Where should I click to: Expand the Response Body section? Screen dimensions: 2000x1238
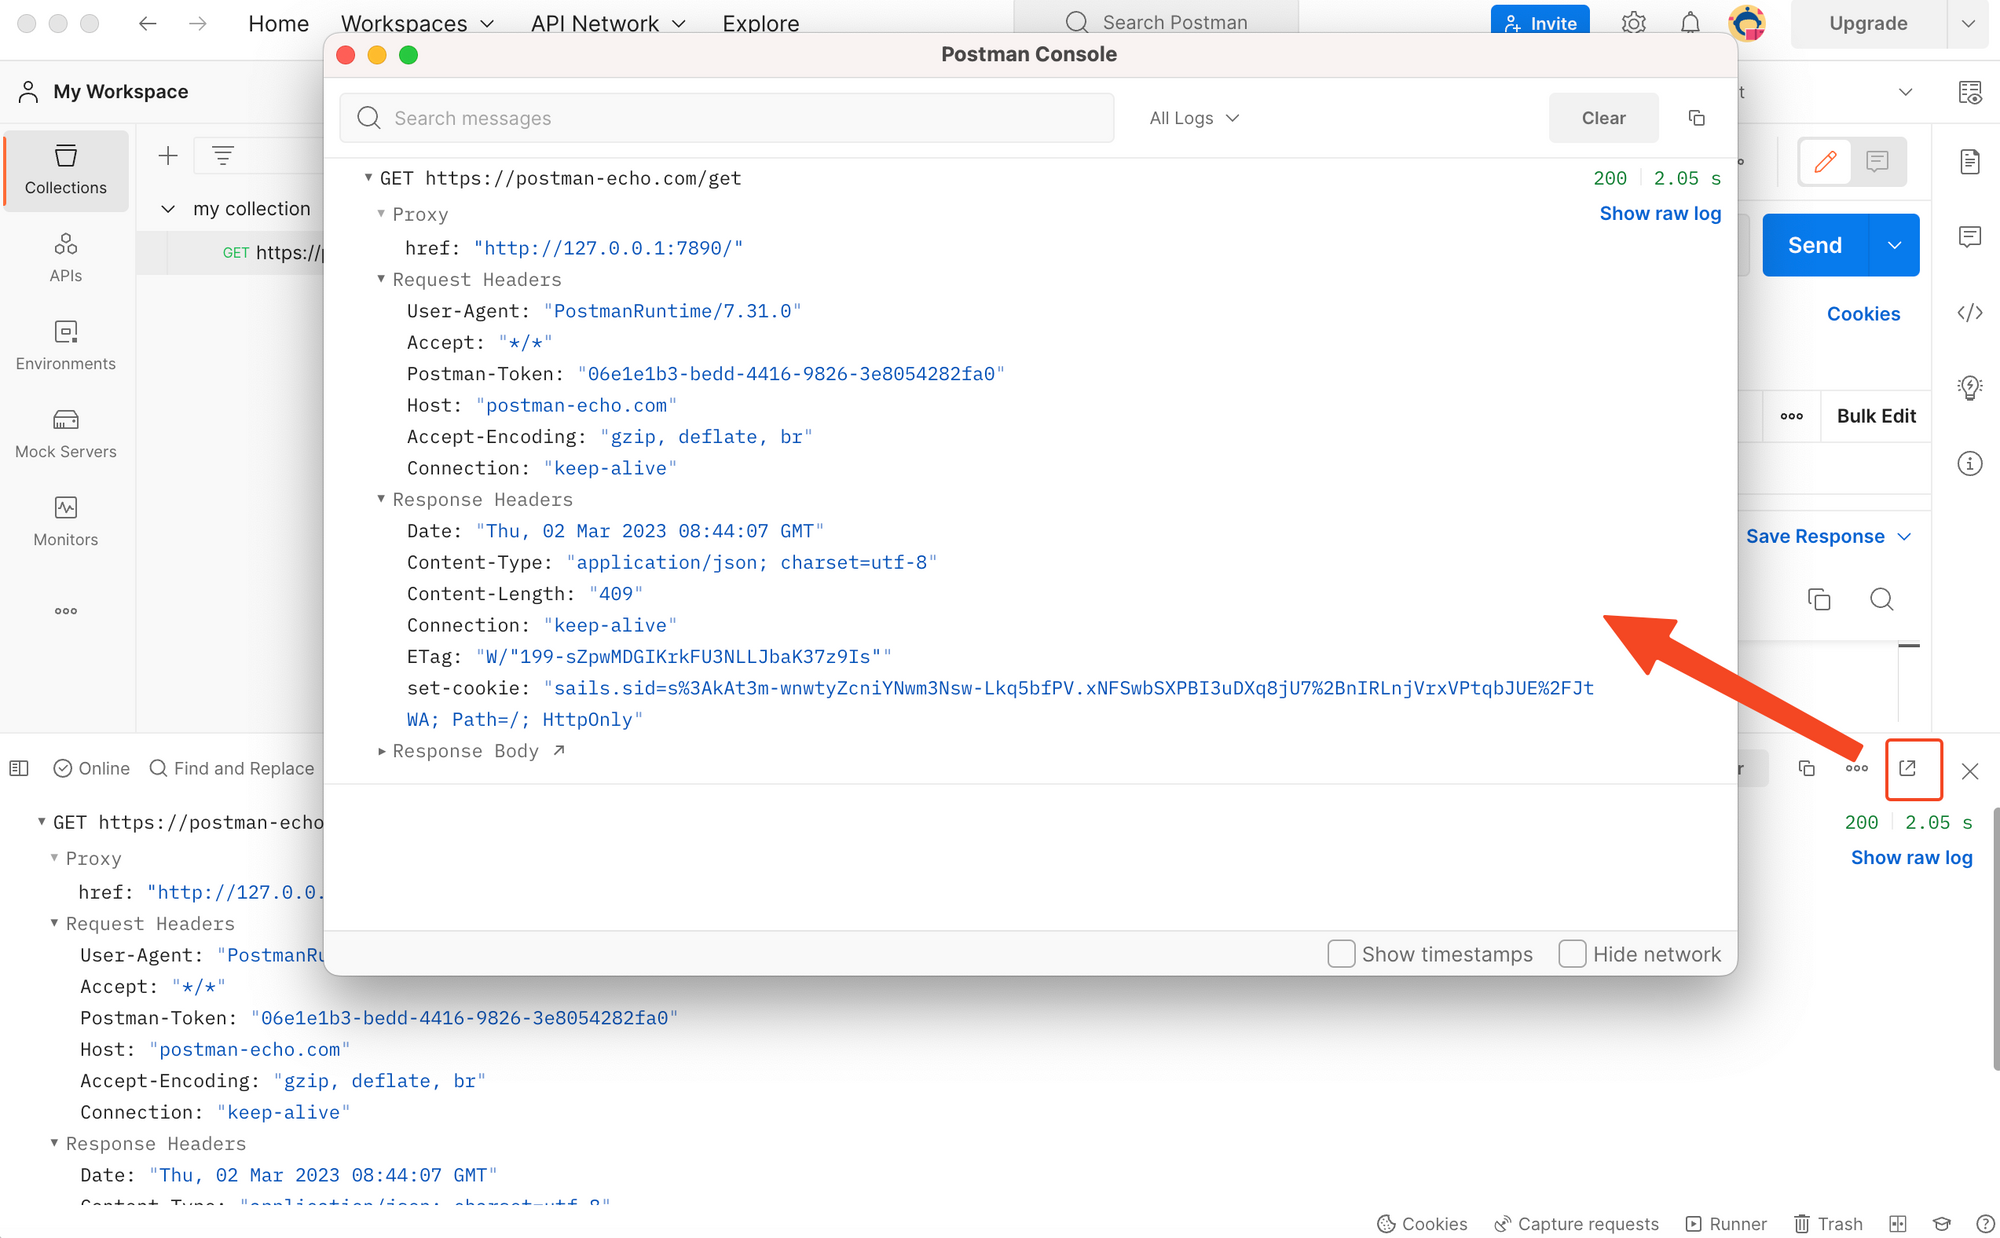[x=465, y=751]
